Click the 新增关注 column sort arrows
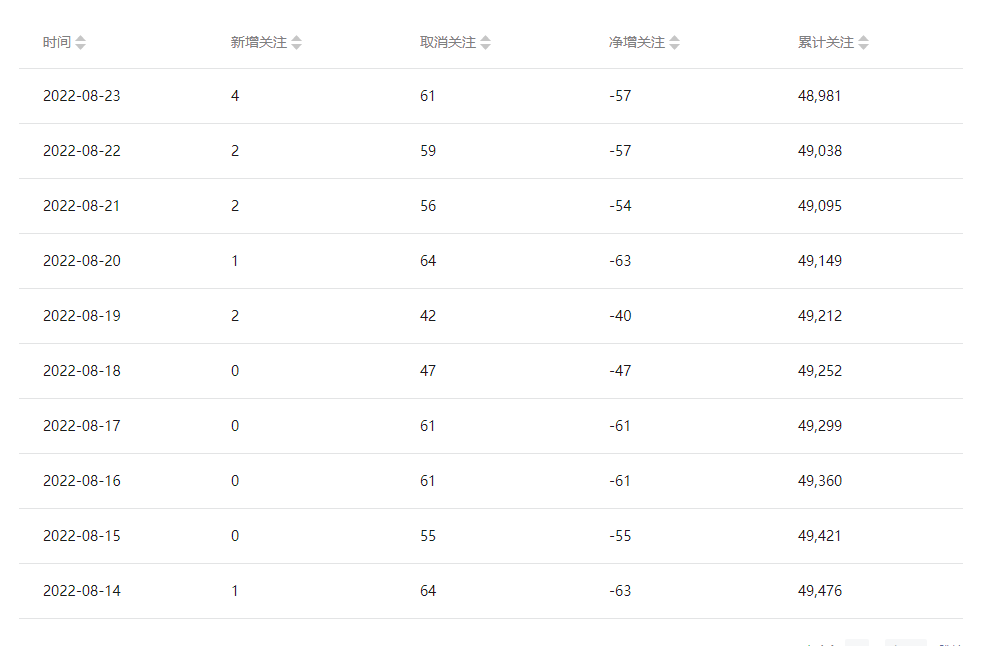 297,43
